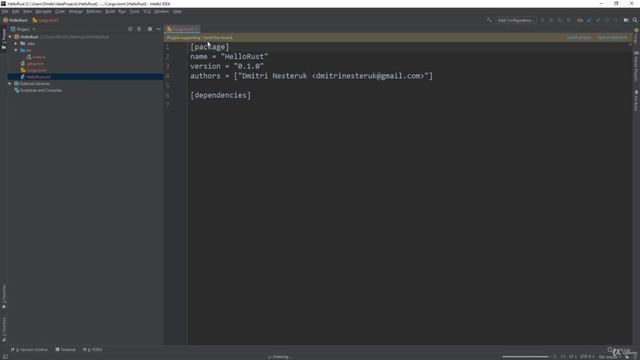The width and height of the screenshot is (640, 360).
Task: Click Search Everywhere magnifier icon
Action: [635, 20]
